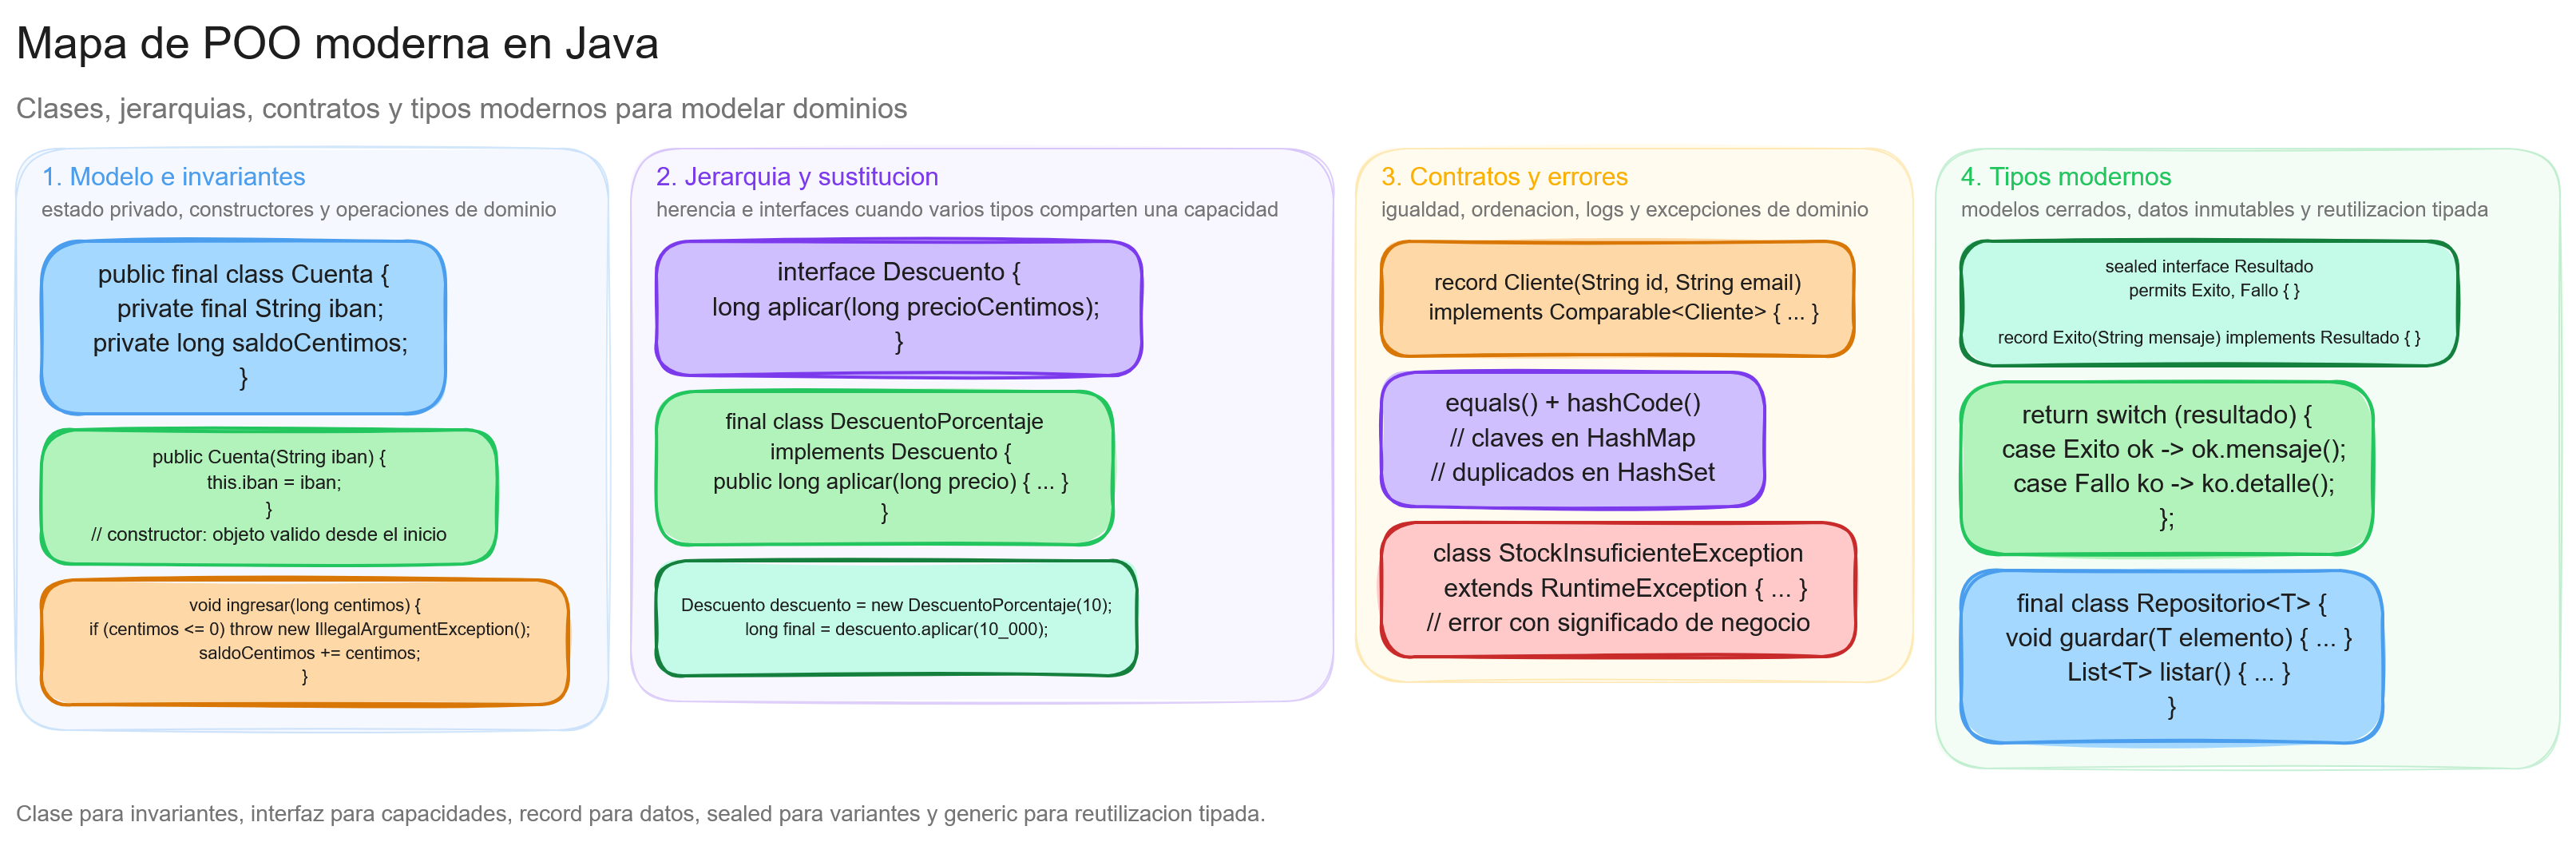Screen dimensions: 2576x846
Task: Select the 'final class Repositorio<T>' card
Action: click(2172, 657)
